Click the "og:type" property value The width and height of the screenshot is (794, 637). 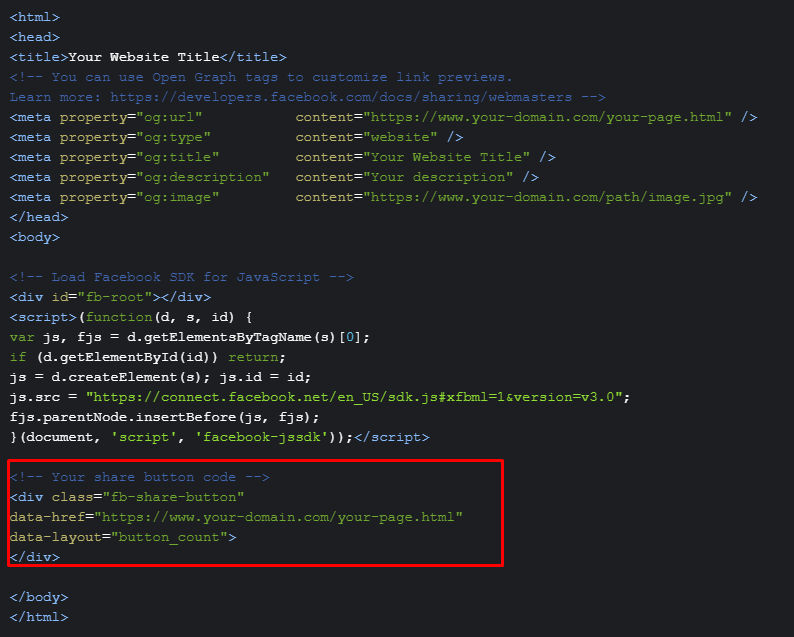[173, 137]
